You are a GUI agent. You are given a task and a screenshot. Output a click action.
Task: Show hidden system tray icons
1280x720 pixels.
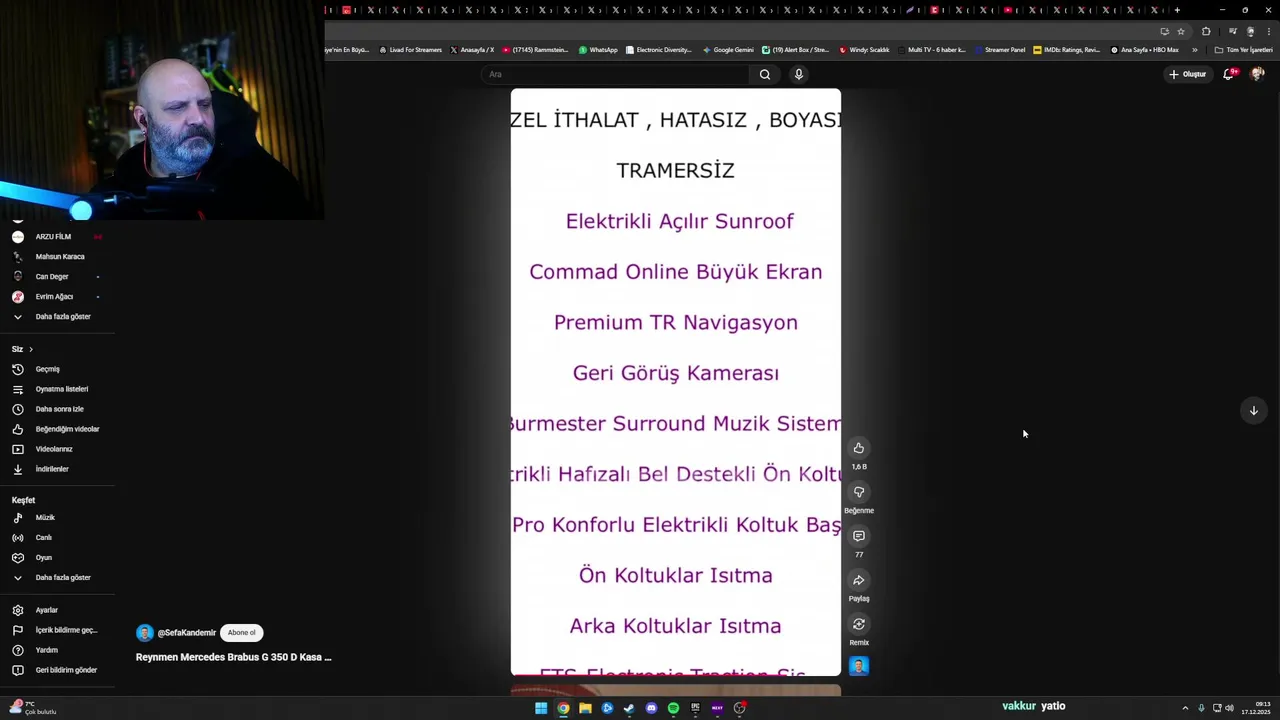click(1185, 708)
